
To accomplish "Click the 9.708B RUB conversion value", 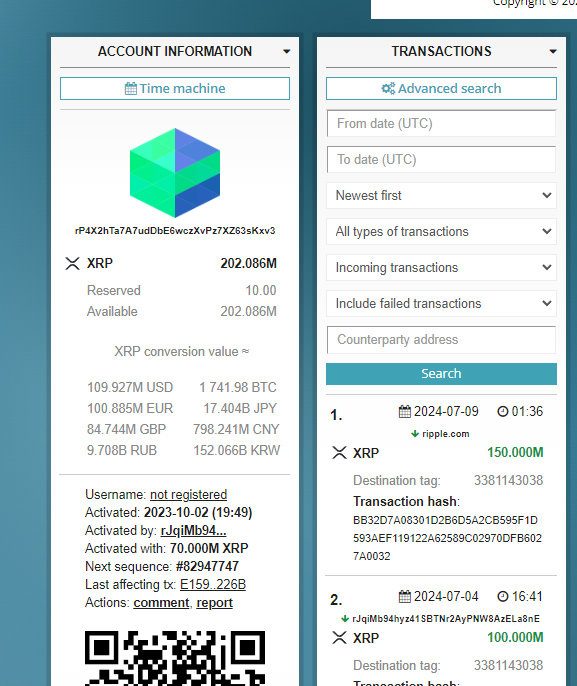I will 122,450.
